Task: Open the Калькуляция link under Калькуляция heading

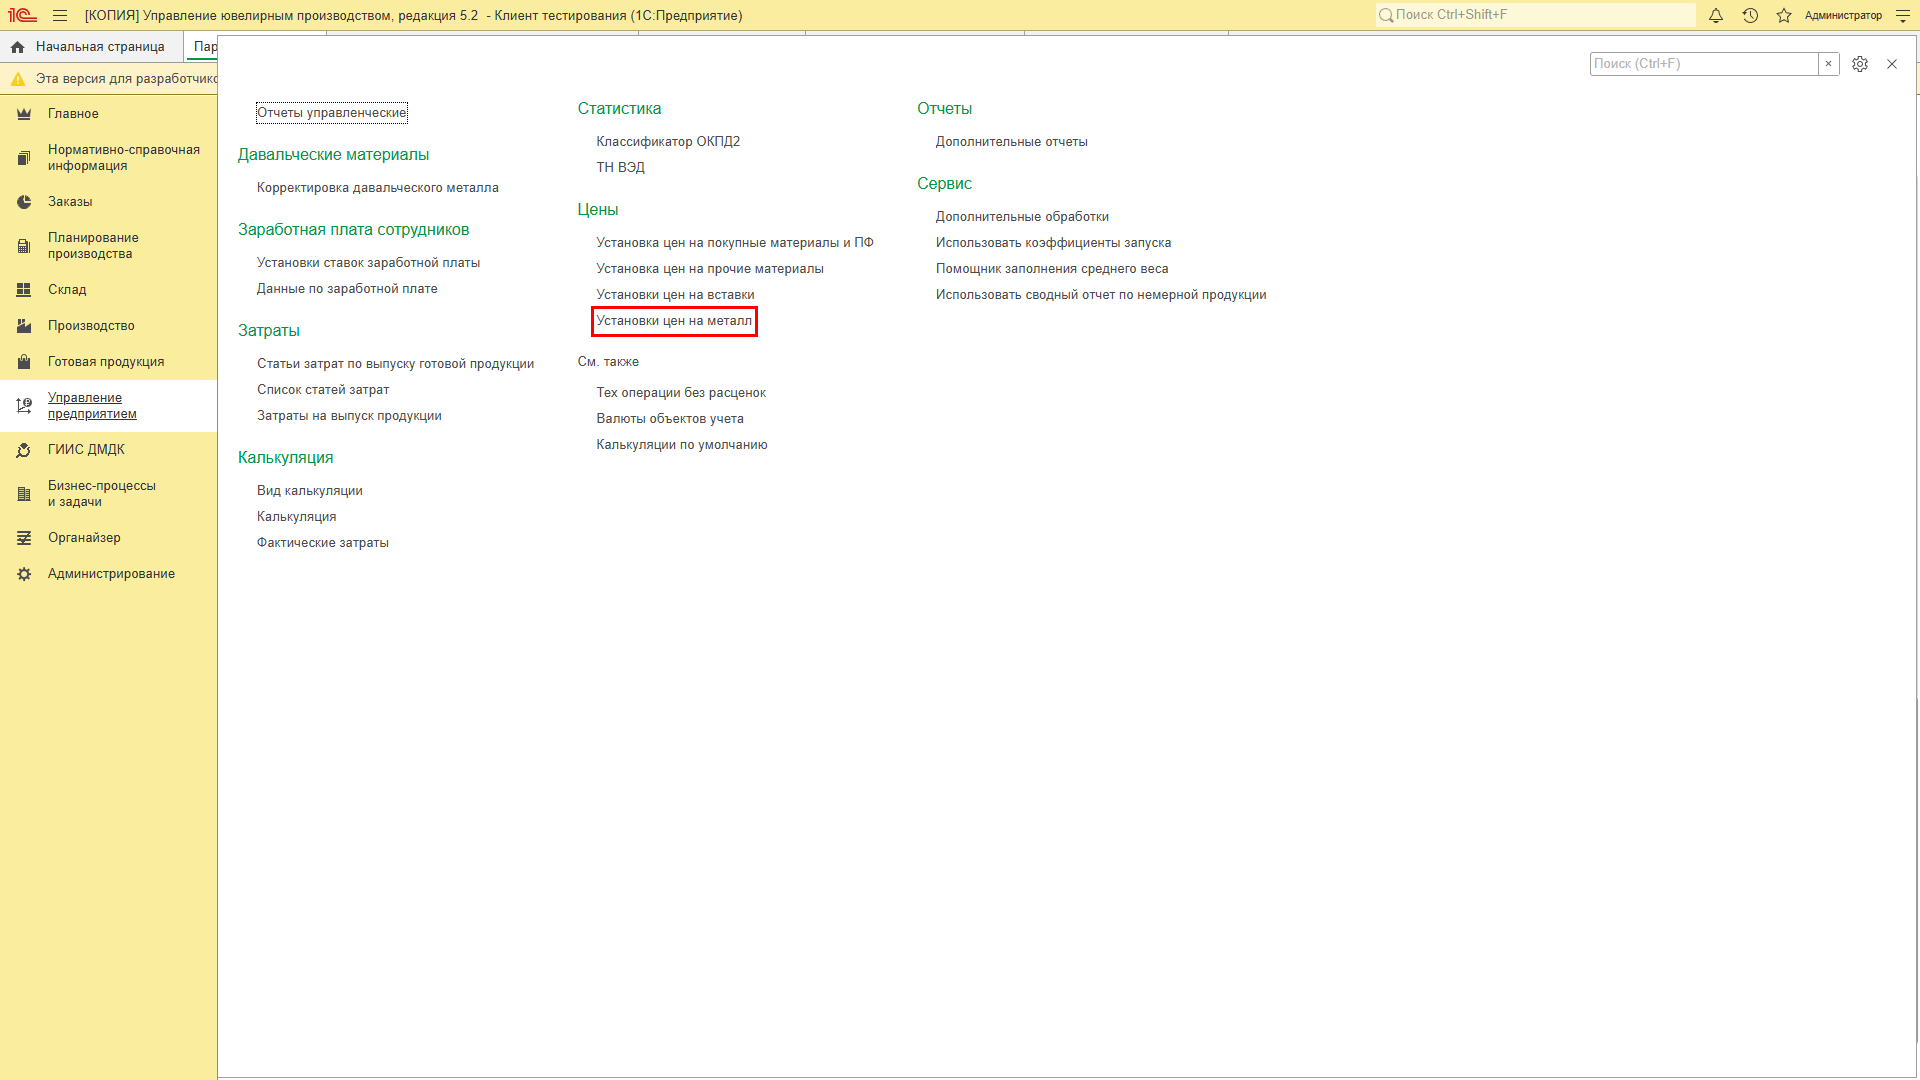Action: [x=296, y=517]
